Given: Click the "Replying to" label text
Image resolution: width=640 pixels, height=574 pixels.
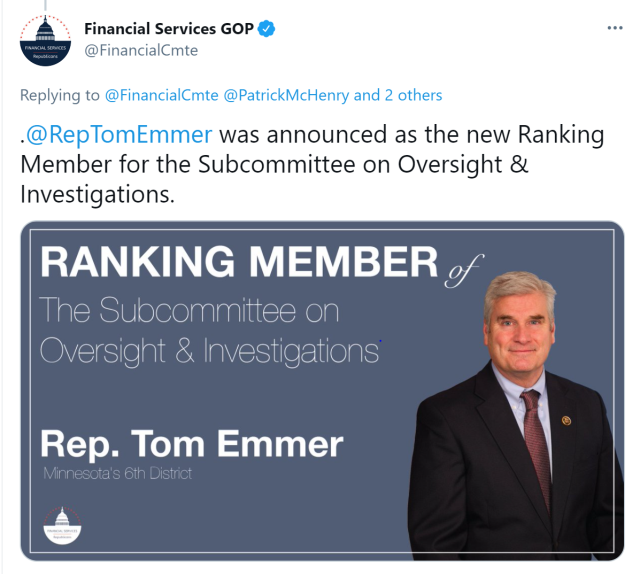Looking at the screenshot, I should tap(59, 95).
